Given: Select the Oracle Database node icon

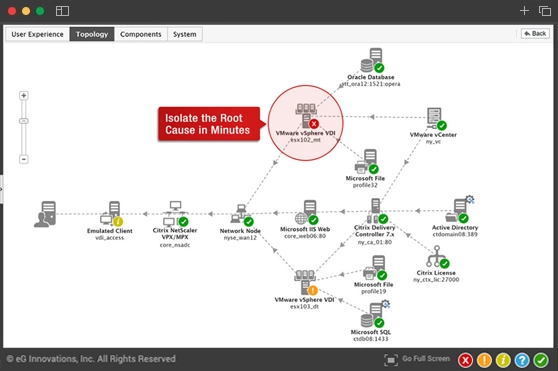Looking at the screenshot, I should coord(372,60).
